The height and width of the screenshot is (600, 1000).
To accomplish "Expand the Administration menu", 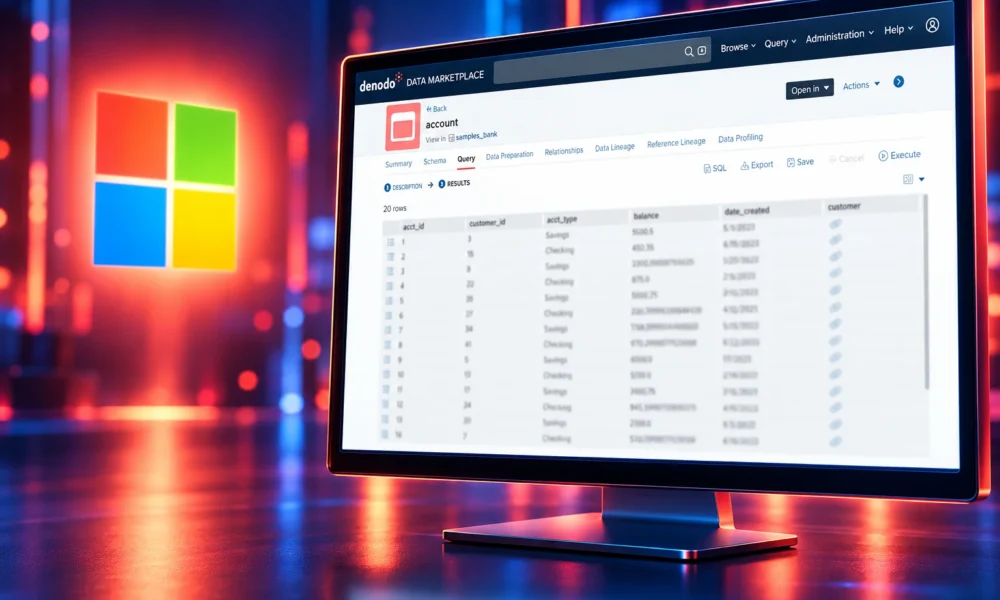I will (x=839, y=36).
